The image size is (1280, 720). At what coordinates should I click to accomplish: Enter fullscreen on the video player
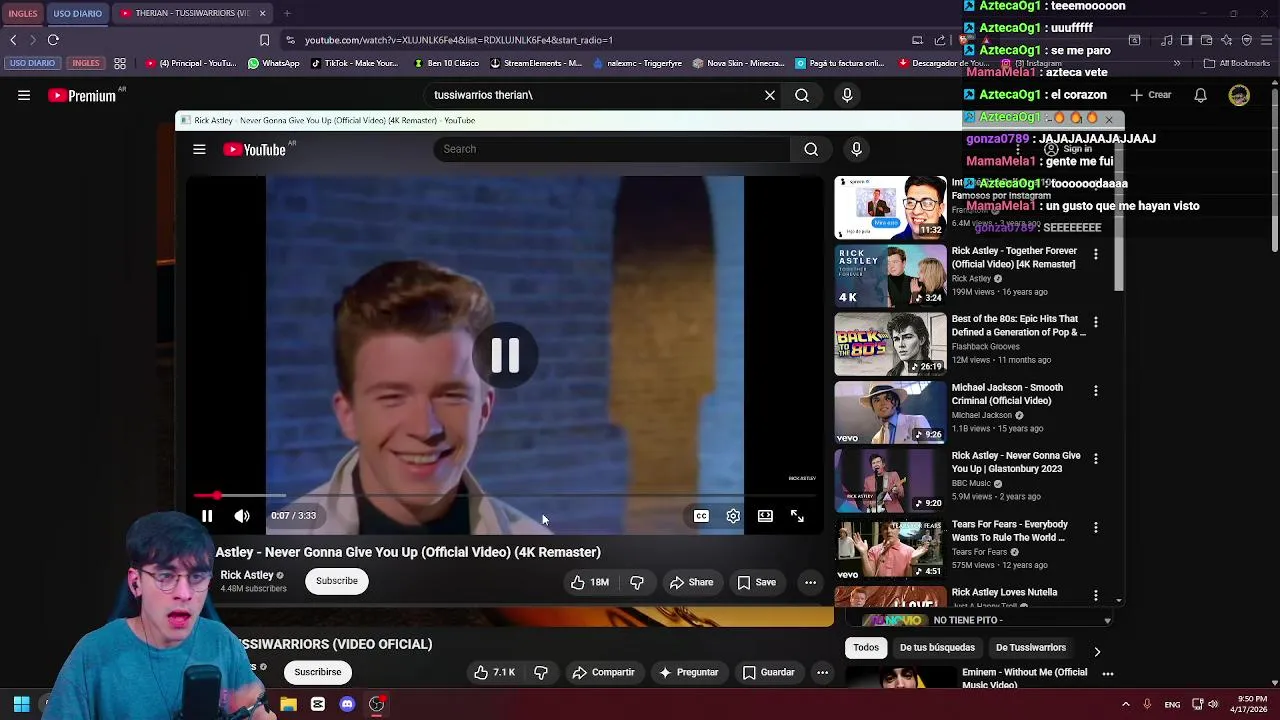797,516
